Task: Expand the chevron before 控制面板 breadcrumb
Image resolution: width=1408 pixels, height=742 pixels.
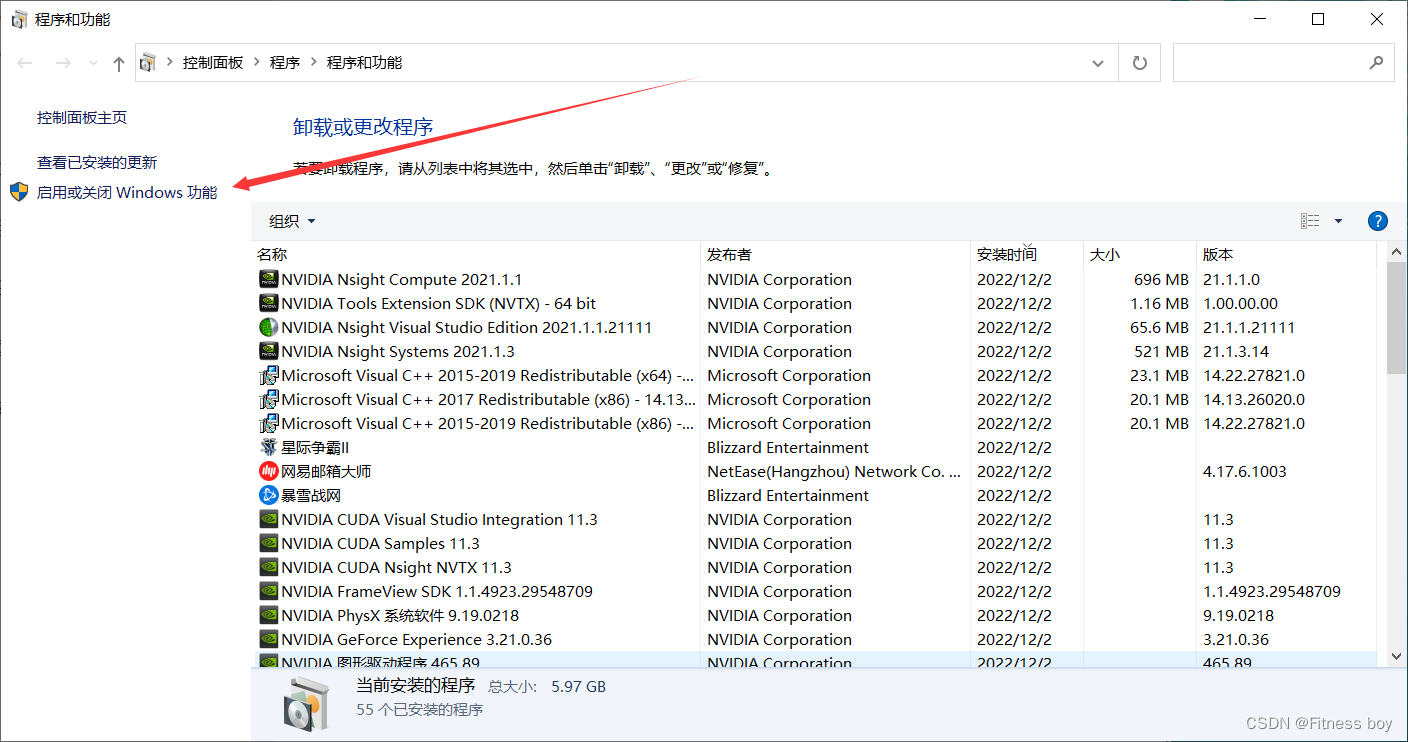Action: (x=170, y=63)
